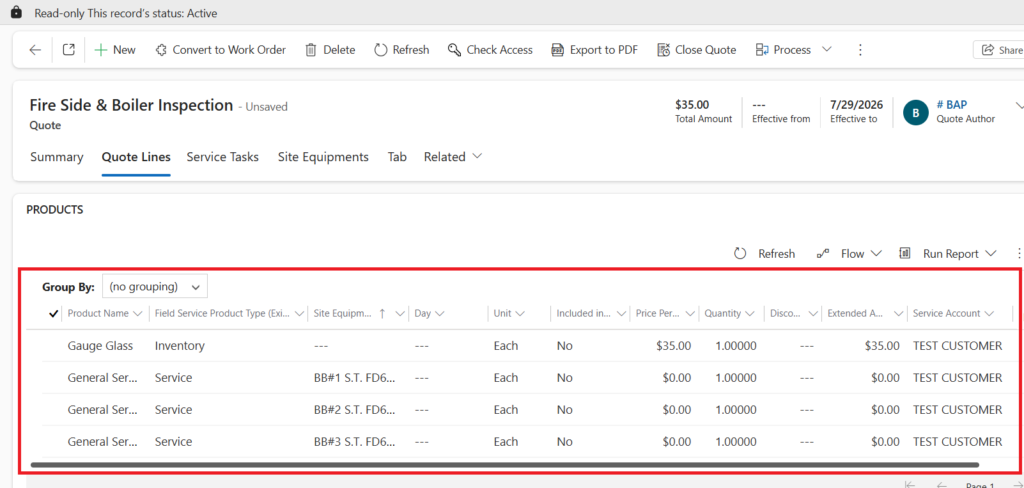Click the Gauge Glass product cell
This screenshot has height=488, width=1024.
coord(101,346)
